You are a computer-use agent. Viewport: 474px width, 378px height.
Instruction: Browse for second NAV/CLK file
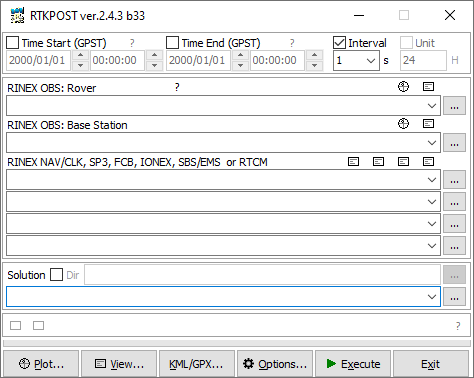coord(454,202)
